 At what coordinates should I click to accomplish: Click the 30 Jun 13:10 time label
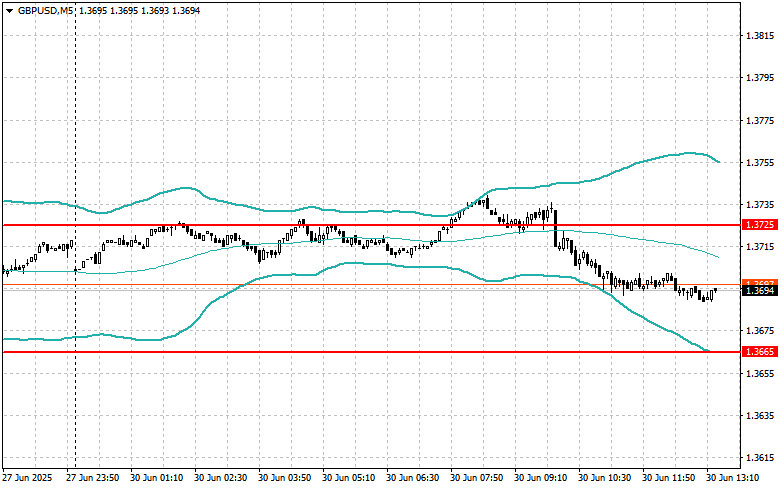click(x=733, y=478)
